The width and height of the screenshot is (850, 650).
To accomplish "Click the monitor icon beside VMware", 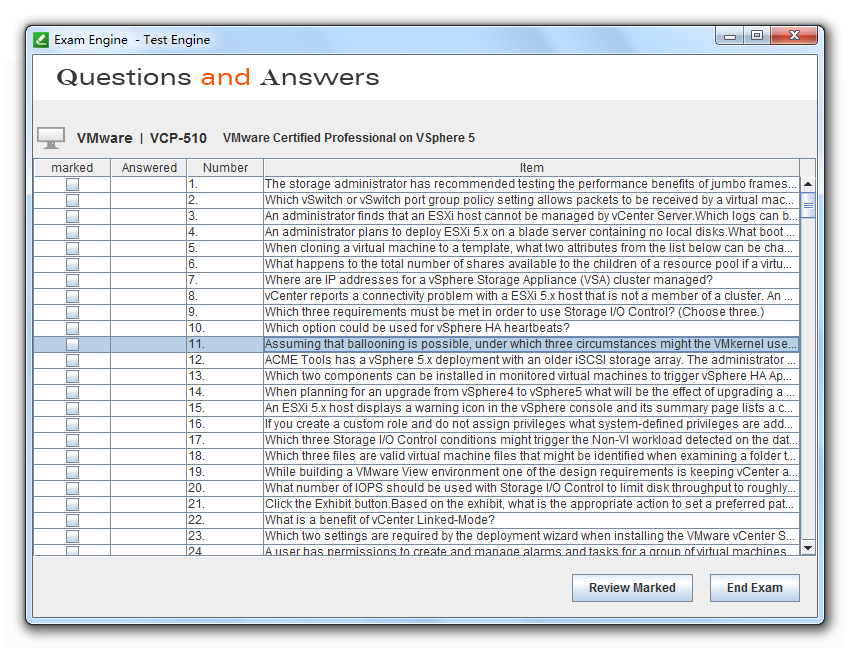I will [51, 138].
